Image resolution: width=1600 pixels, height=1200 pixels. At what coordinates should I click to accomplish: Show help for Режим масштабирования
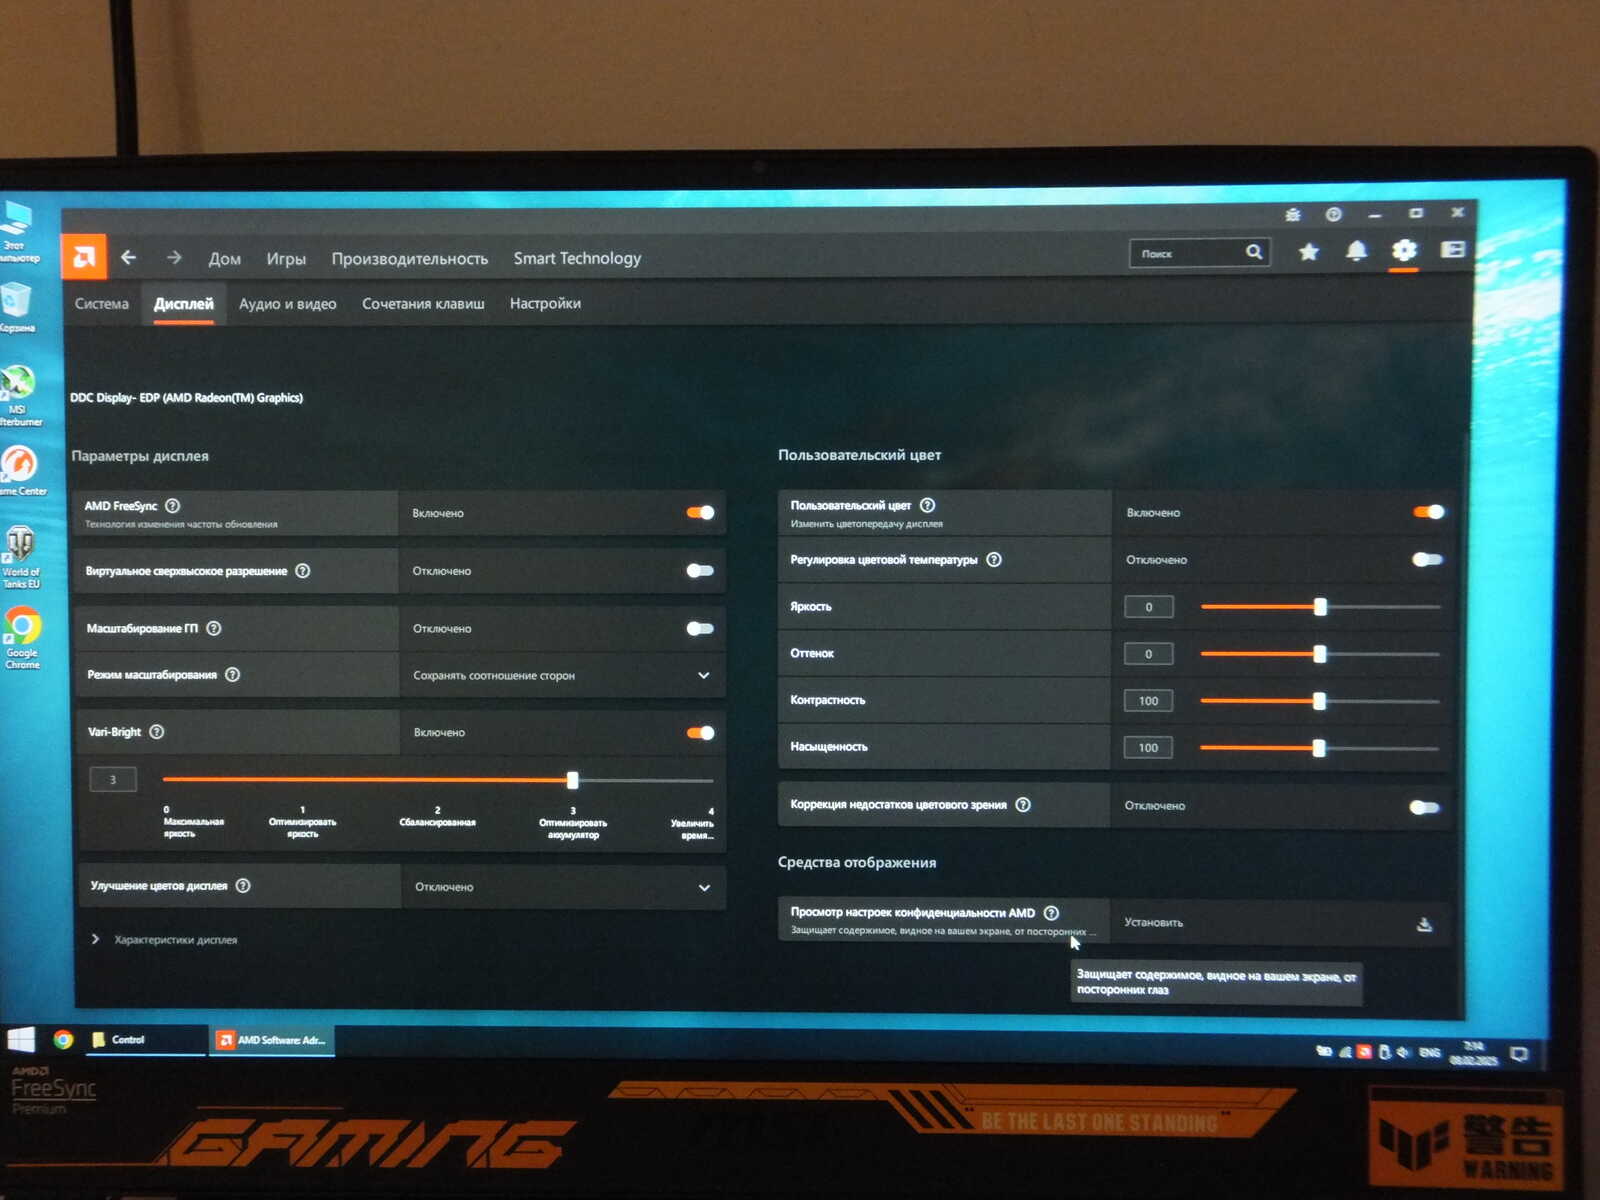coord(233,675)
